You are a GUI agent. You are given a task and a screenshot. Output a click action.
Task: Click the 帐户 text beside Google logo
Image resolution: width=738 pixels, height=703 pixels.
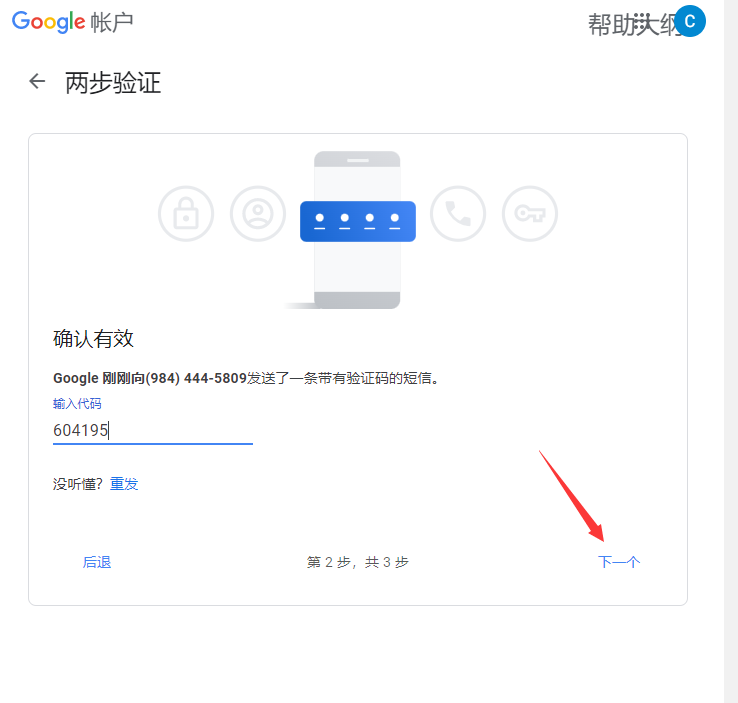(112, 23)
